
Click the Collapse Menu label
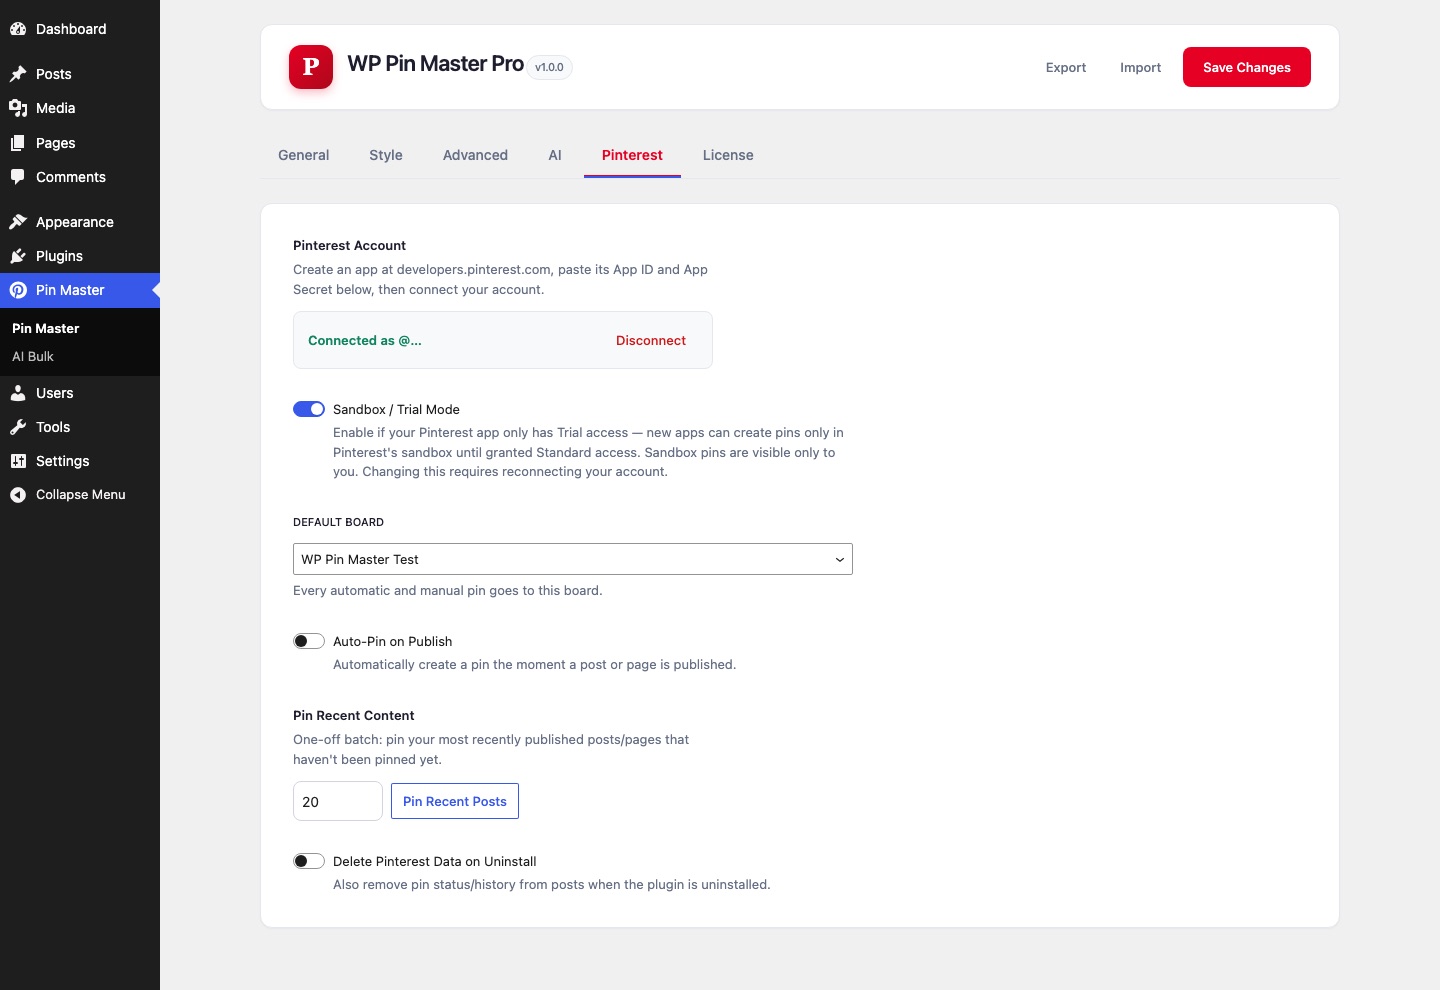81,495
